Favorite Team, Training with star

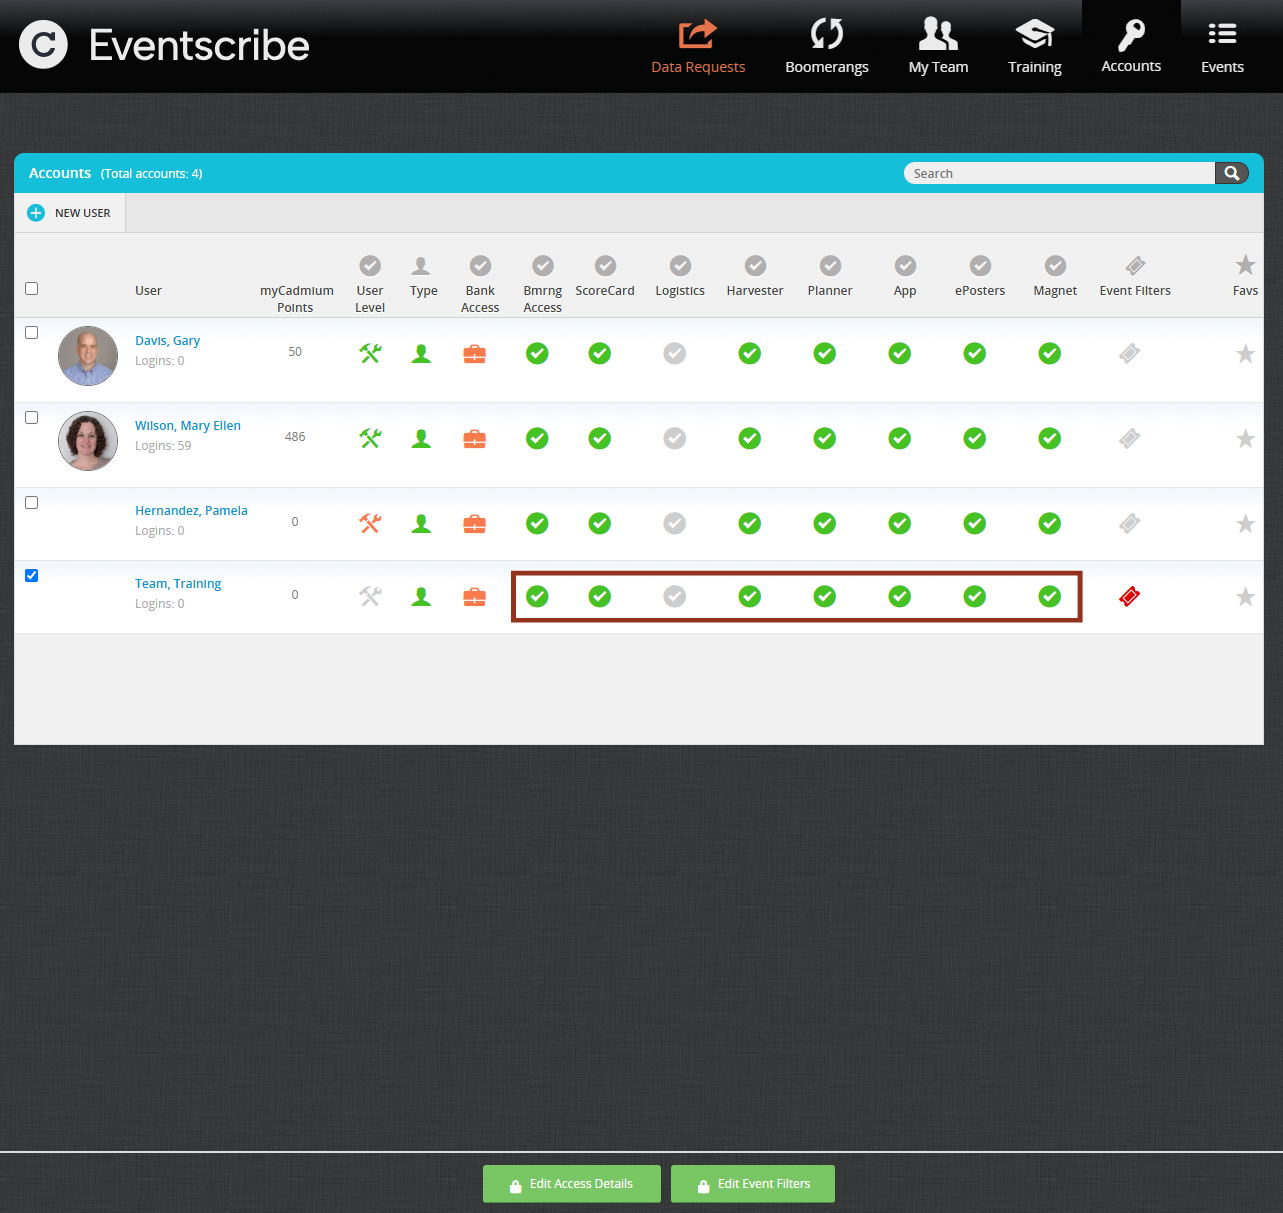coord(1245,596)
